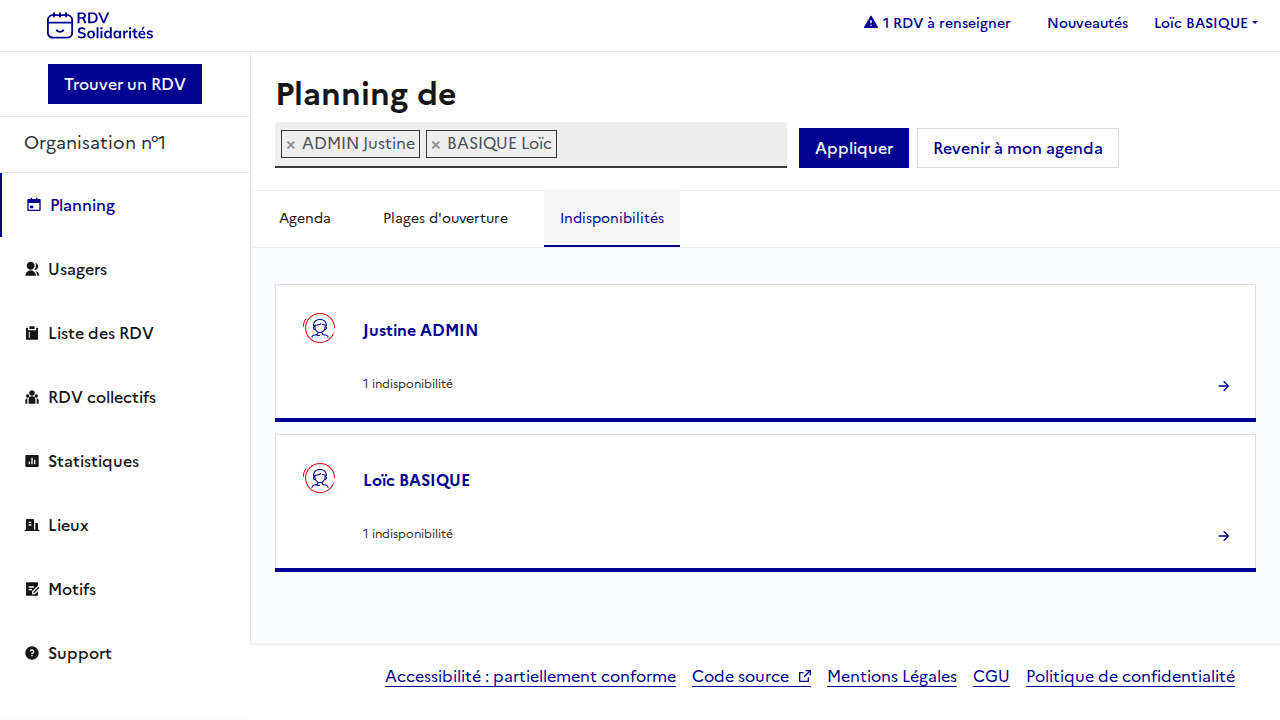
Task: Click the Support question mark icon
Action: 32,653
